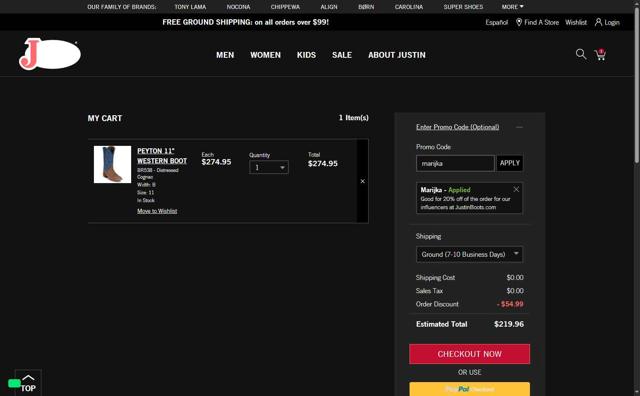The image size is (640, 396).
Task: Go to TONY LAMA brand
Action: coord(190,7)
